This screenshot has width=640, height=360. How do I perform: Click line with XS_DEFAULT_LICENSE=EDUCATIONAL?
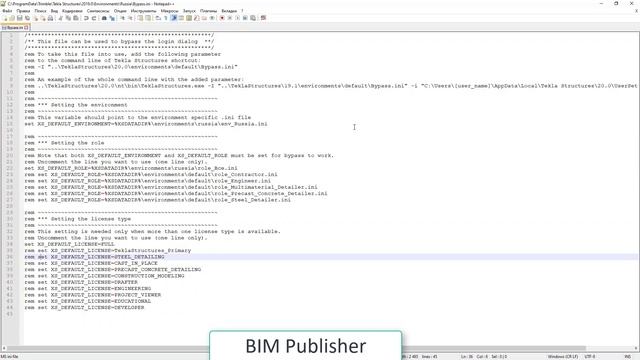click(x=87, y=301)
